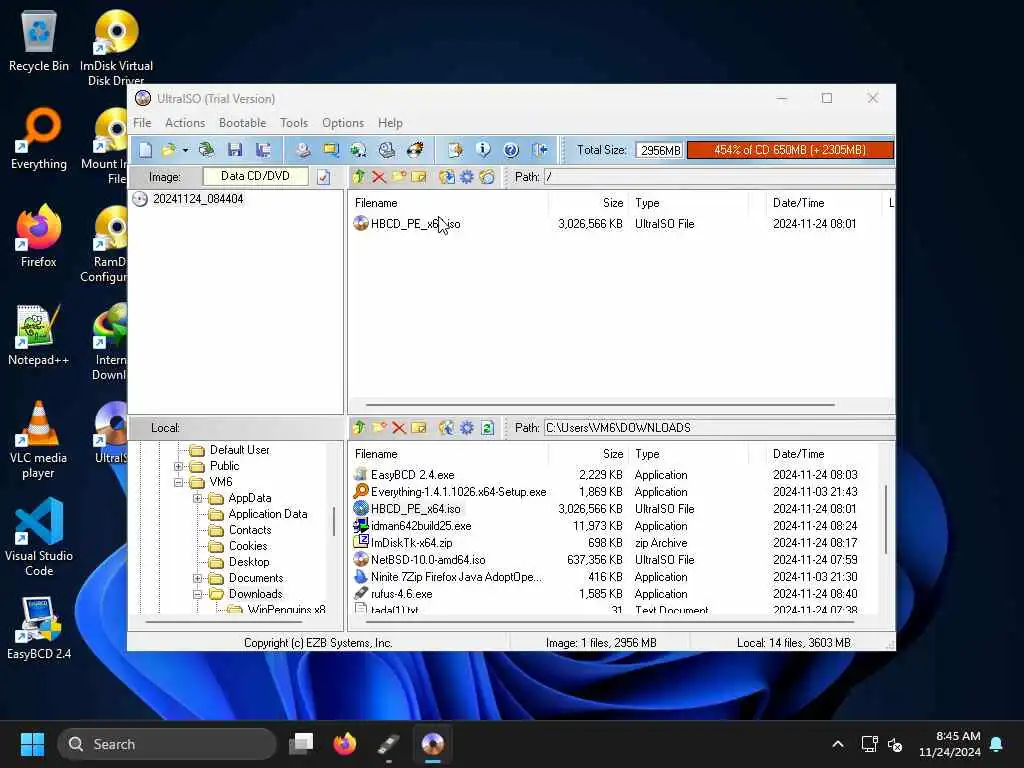Click the Data CD/DVD image type button
The height and width of the screenshot is (768, 1024).
click(x=255, y=176)
